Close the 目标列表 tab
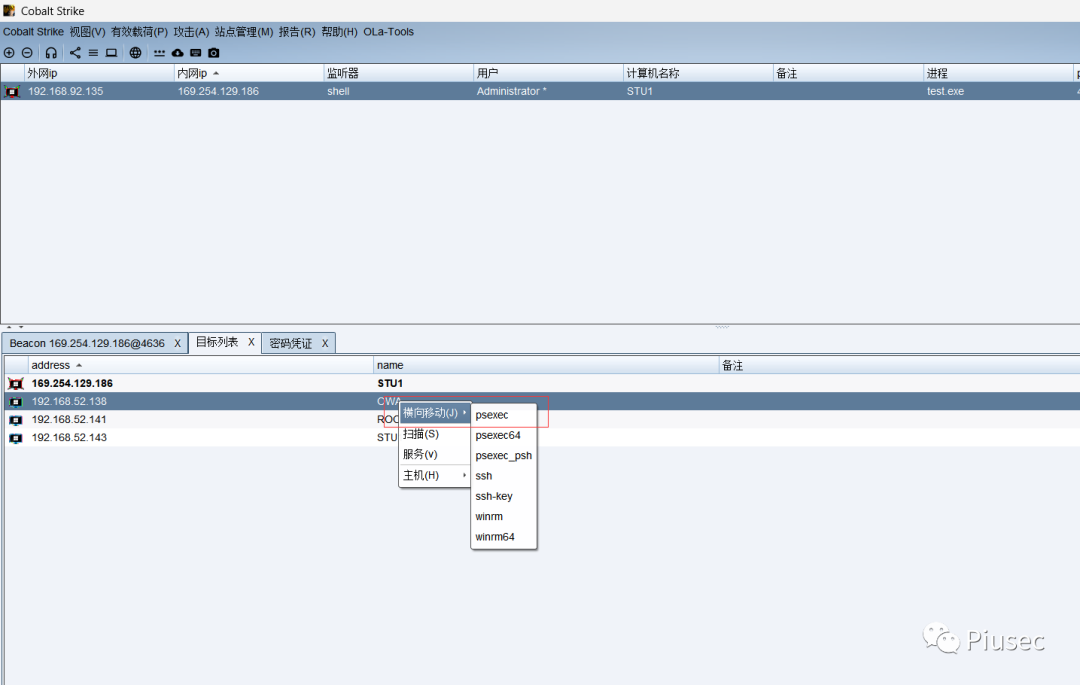 (x=251, y=342)
